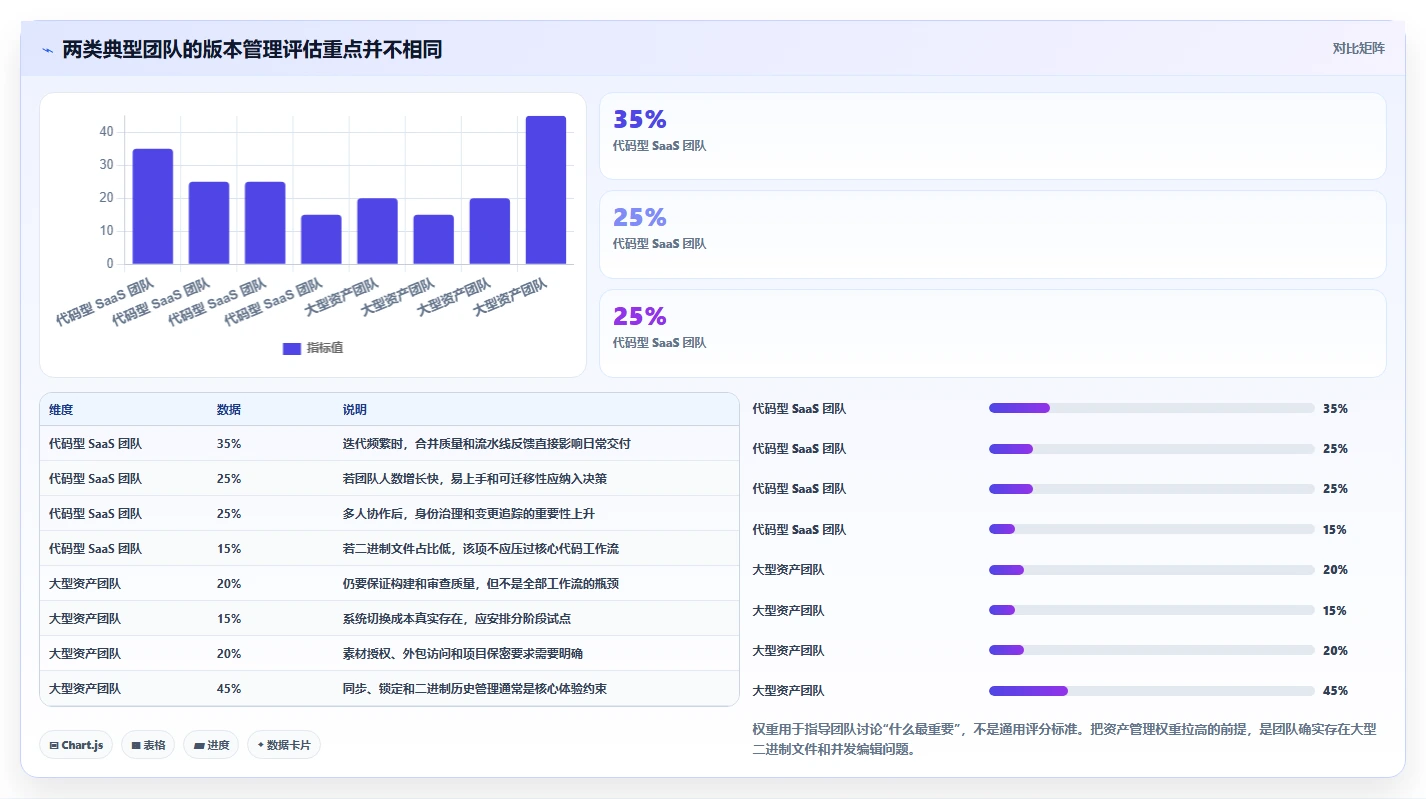Click table description 多人协作后，身份治理和变更追踪的重要性上升
Screen dimensions: 1426x799
(469, 514)
